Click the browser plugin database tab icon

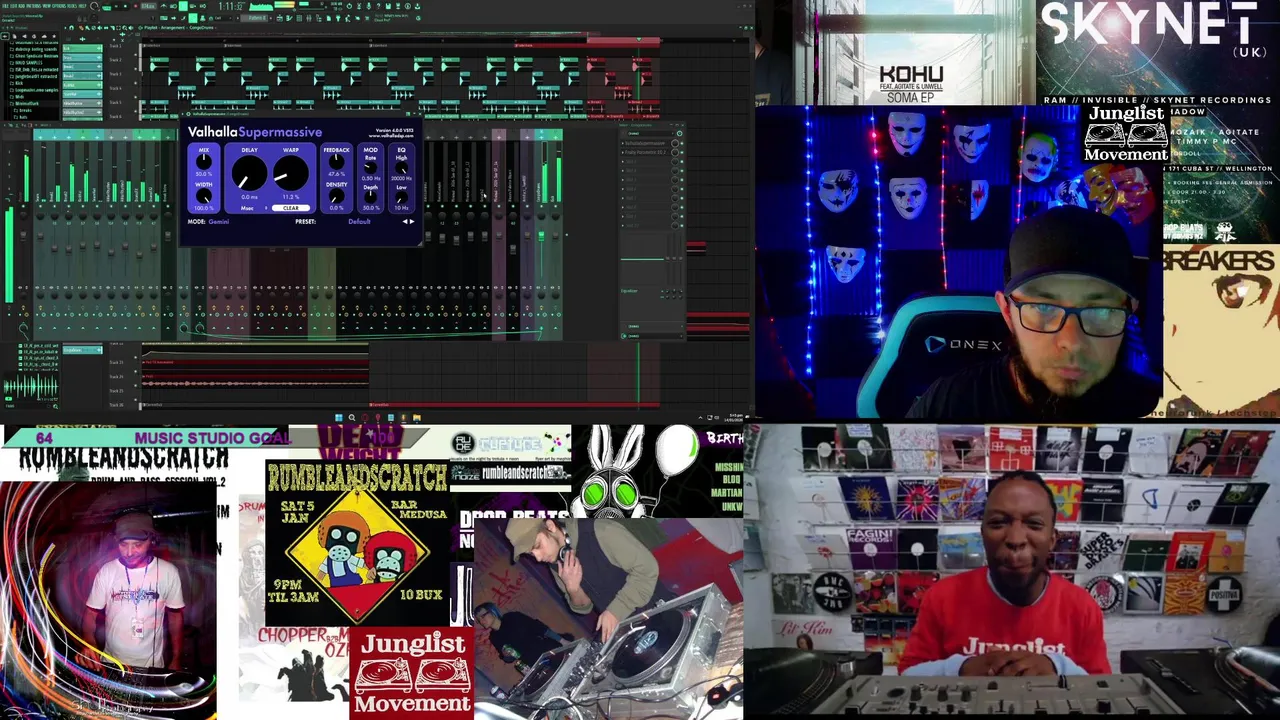tap(34, 36)
